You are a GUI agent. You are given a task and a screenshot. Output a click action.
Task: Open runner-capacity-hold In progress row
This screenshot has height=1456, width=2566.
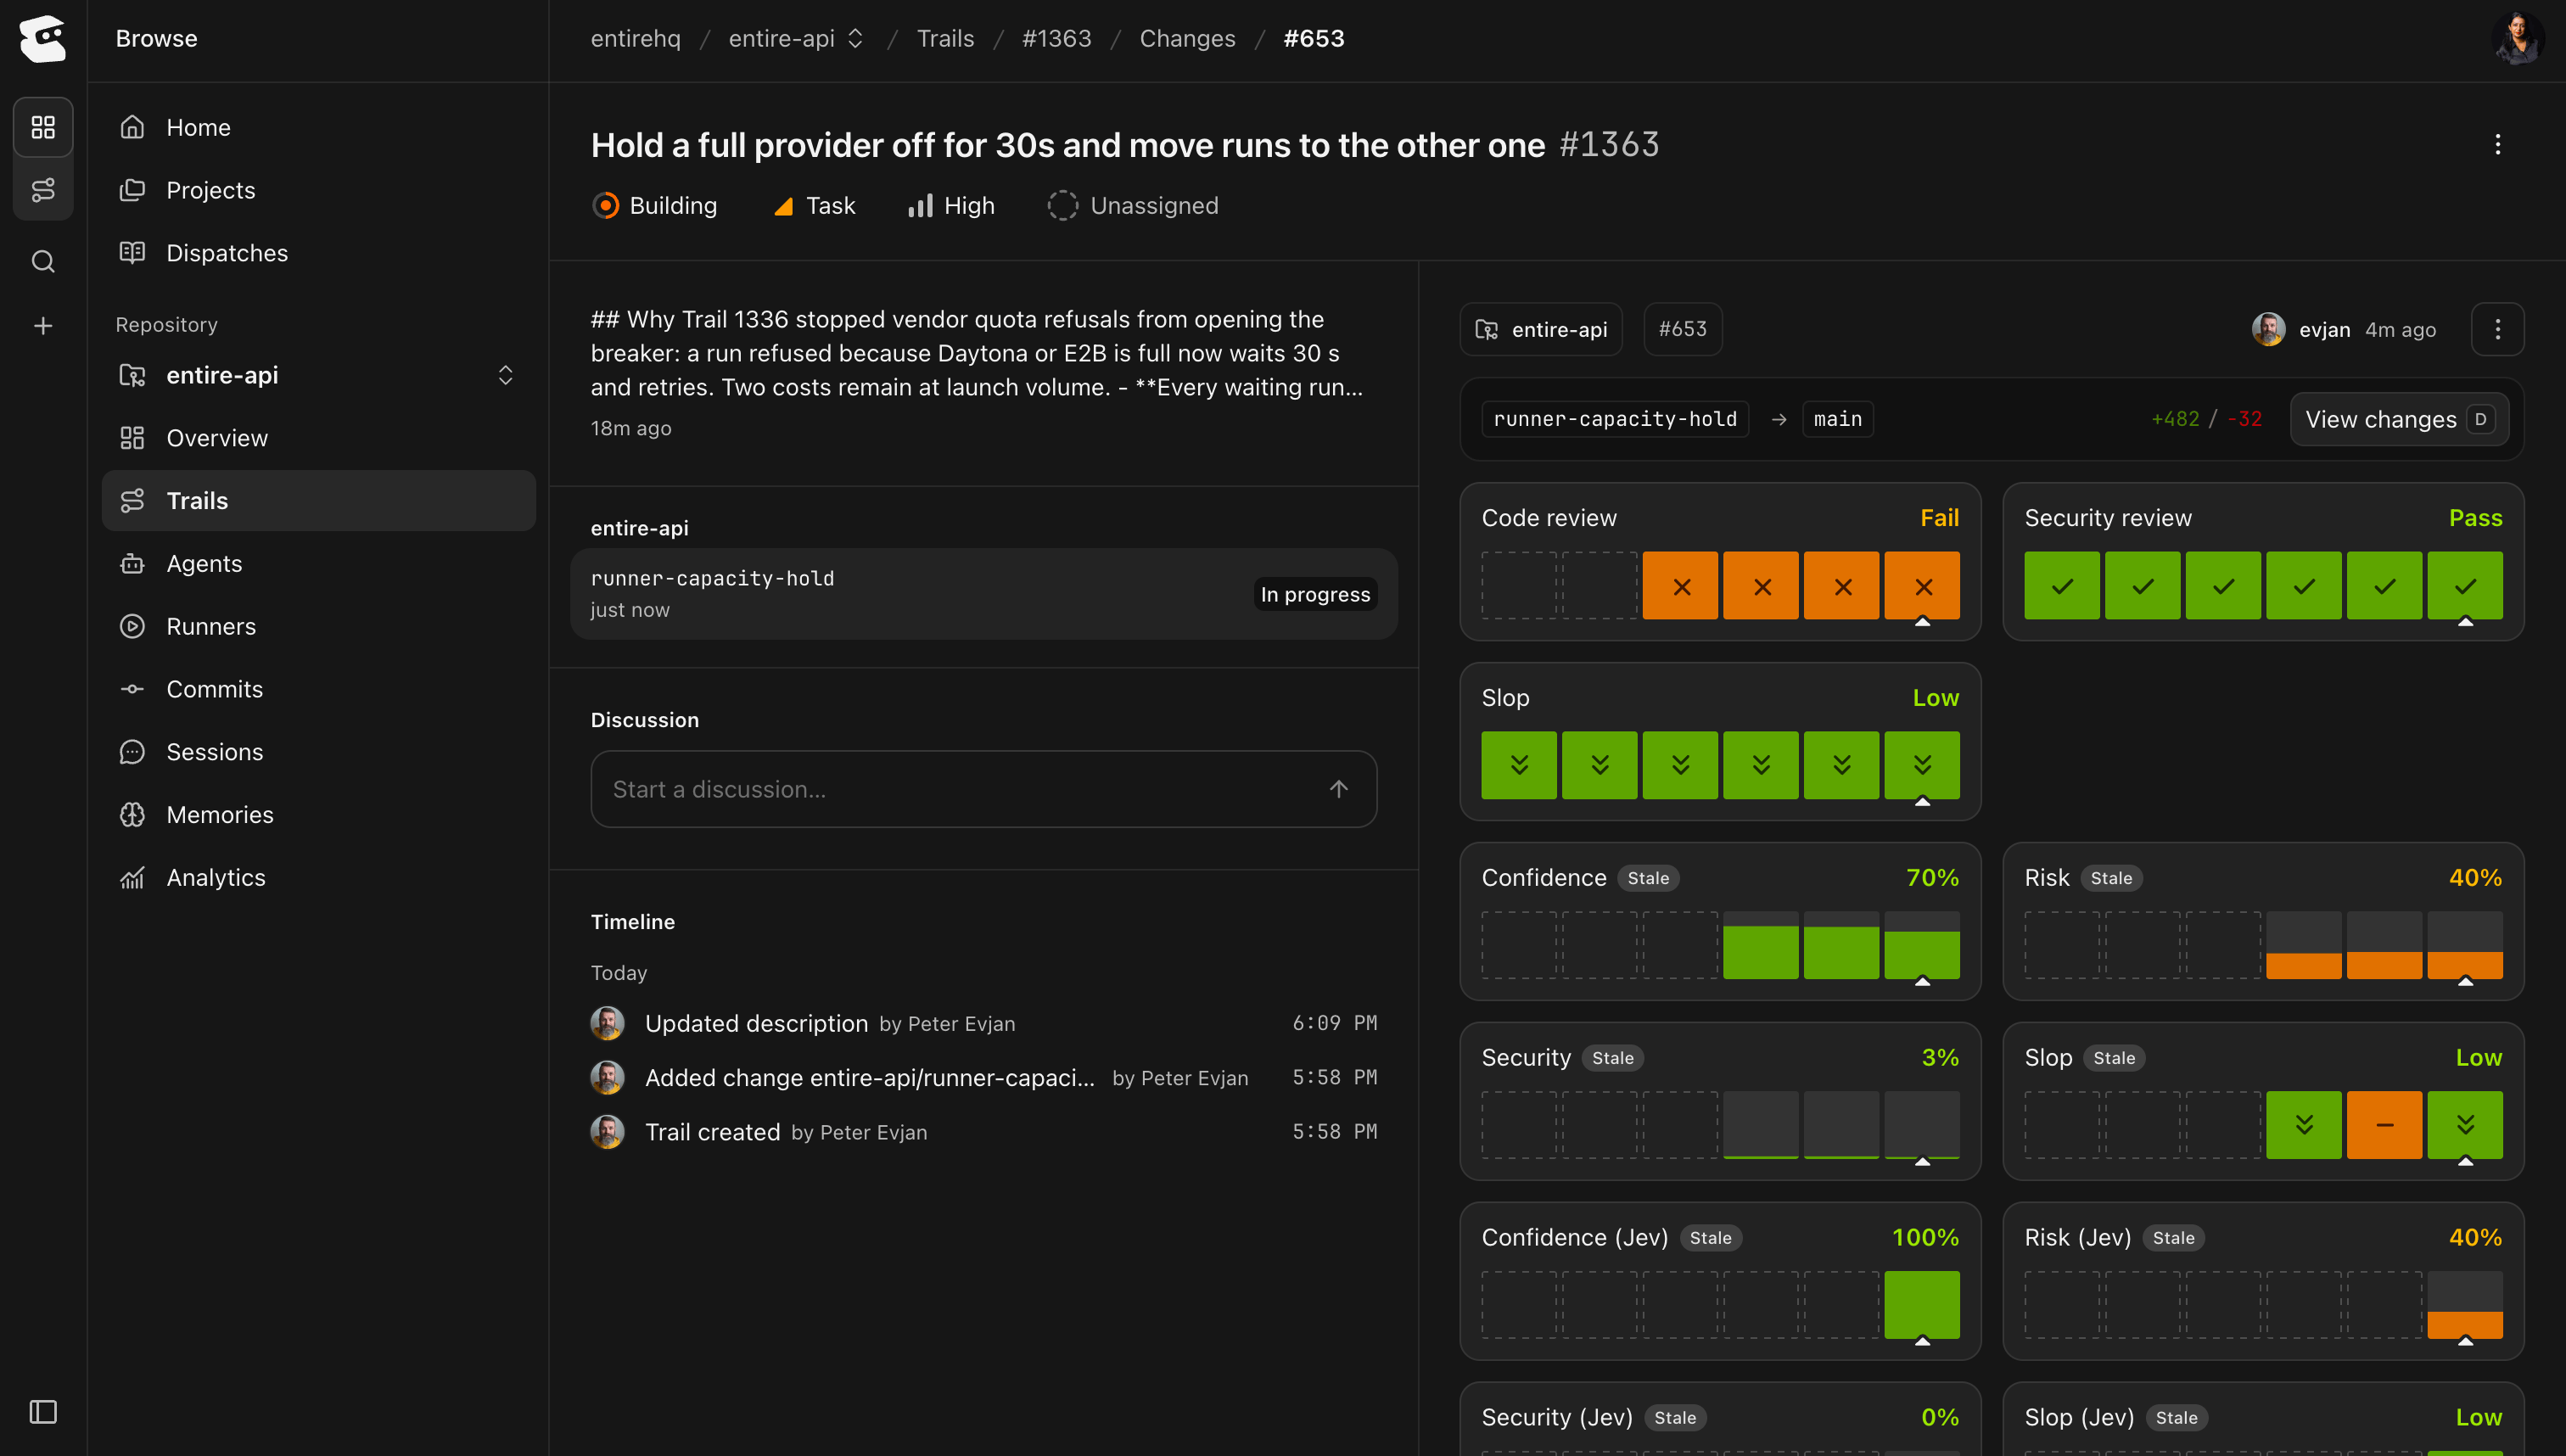984,594
